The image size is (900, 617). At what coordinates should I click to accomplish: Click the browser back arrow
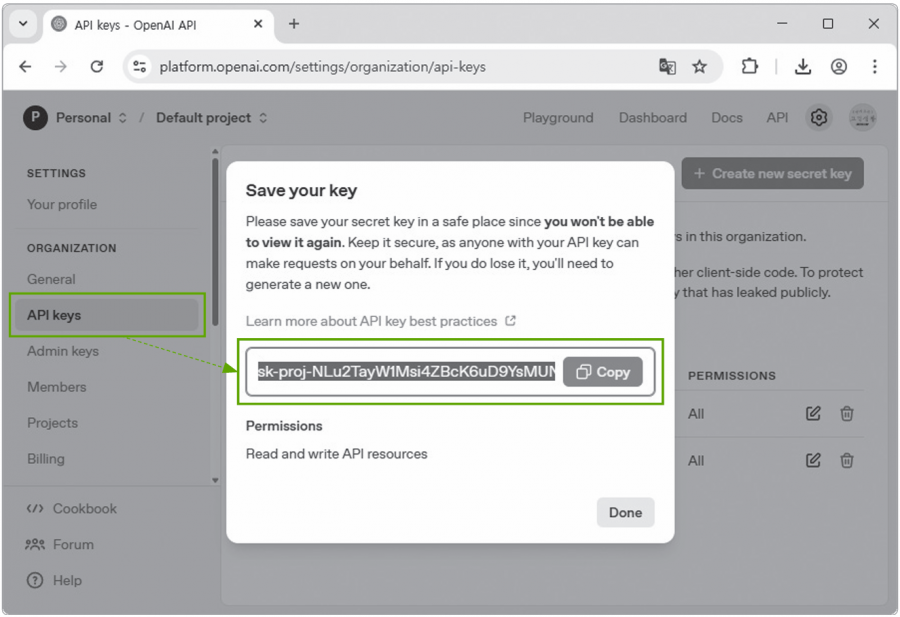point(25,67)
